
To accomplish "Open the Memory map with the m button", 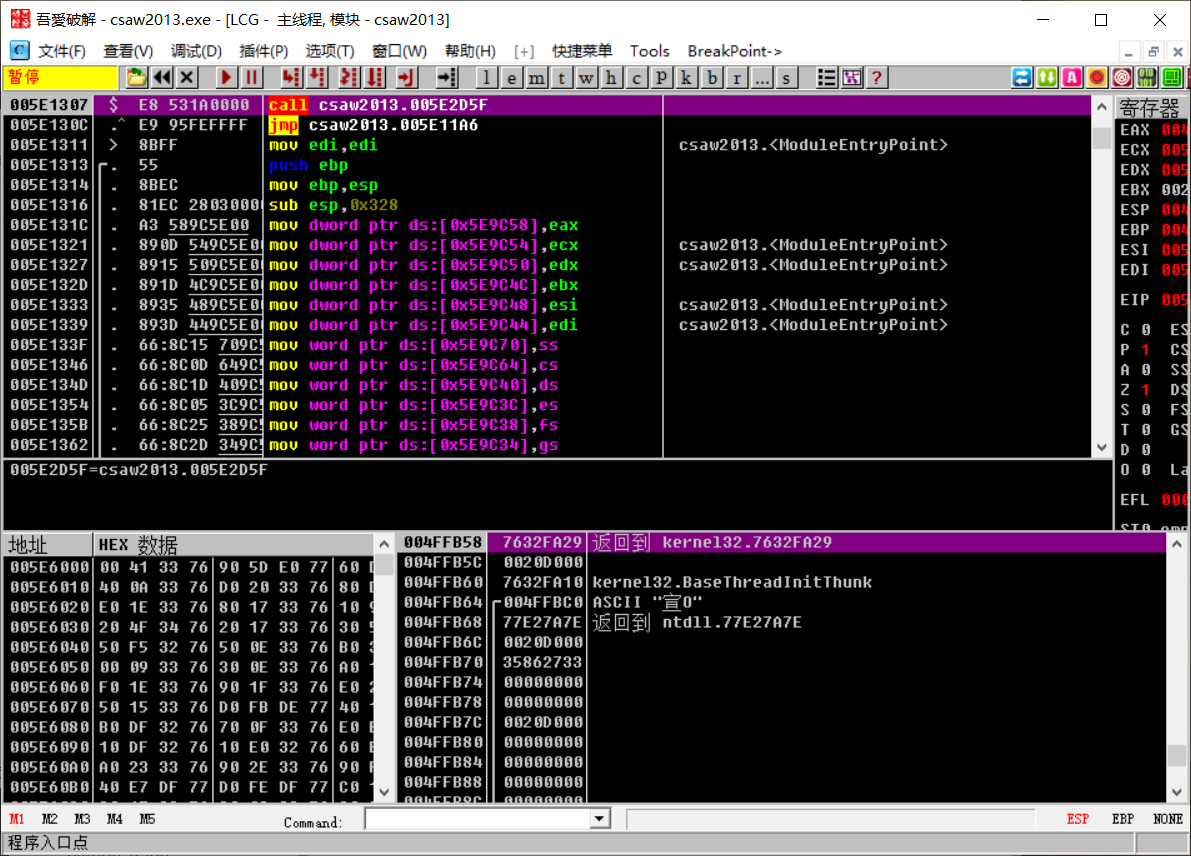I will 537,77.
